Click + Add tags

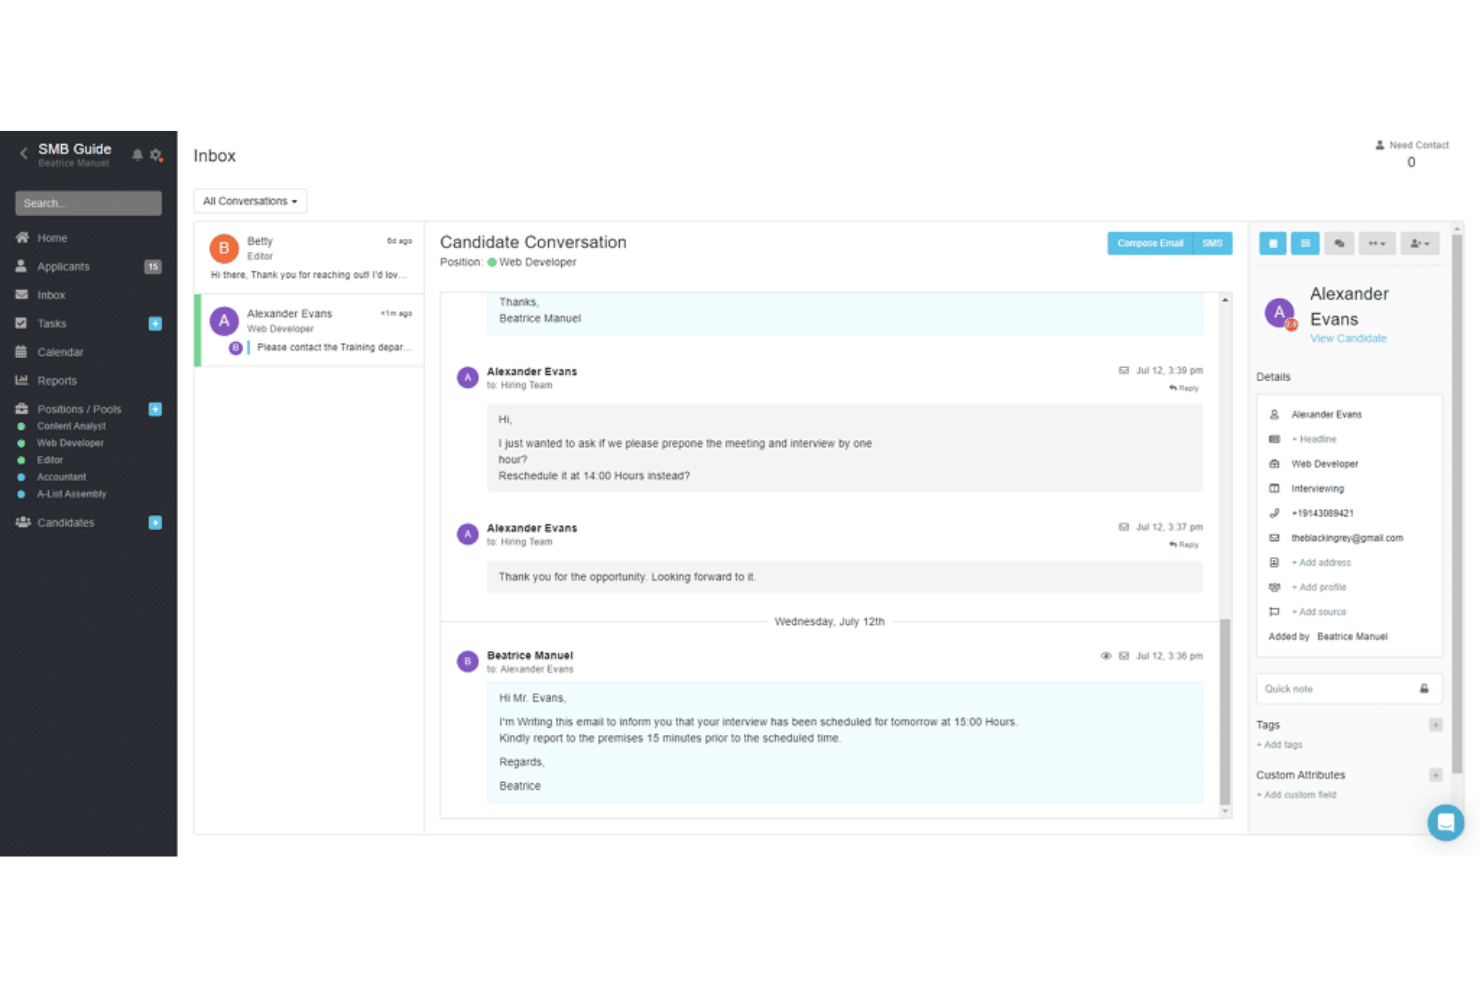click(x=1279, y=745)
